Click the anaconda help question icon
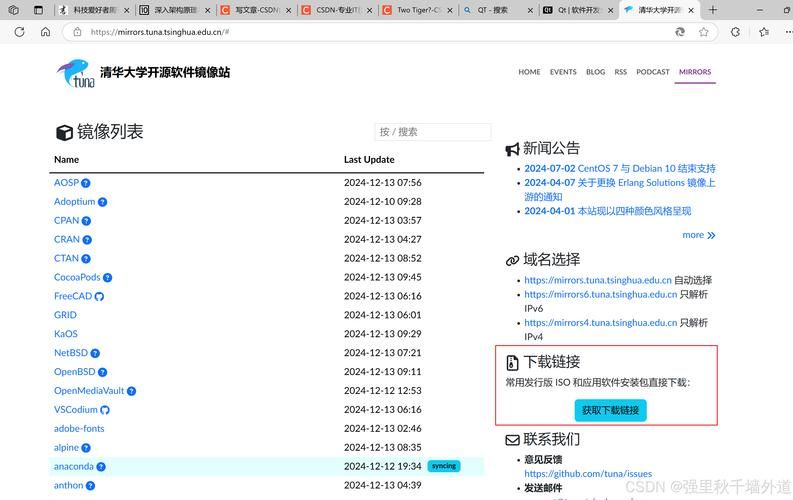Viewport: 793px width, 500px height. click(101, 467)
